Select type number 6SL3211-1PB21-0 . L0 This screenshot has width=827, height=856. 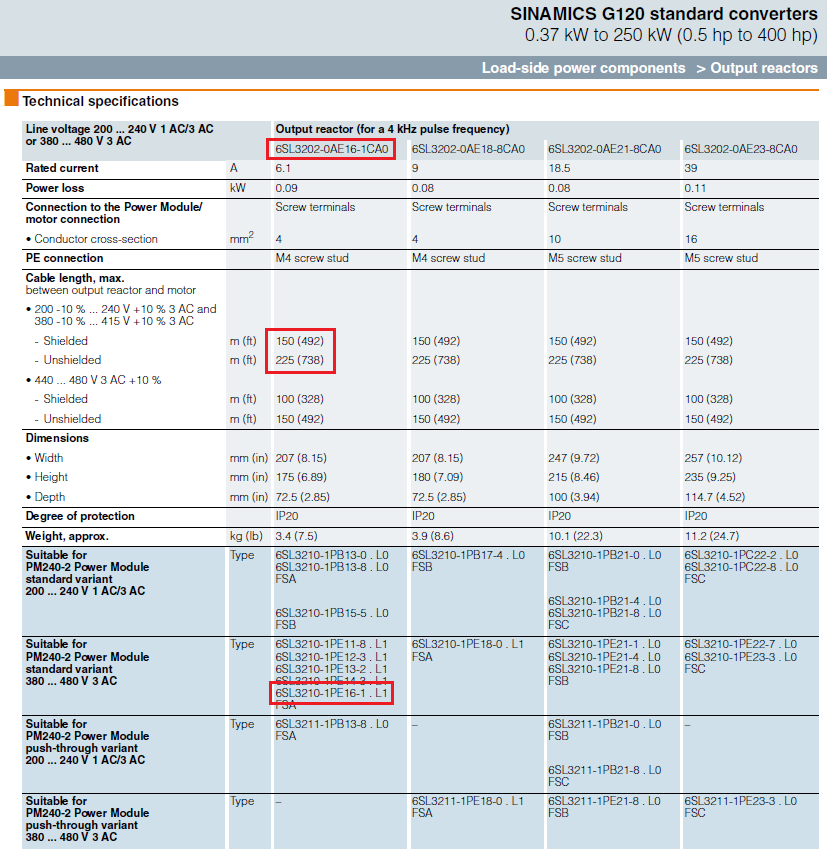click(x=605, y=724)
